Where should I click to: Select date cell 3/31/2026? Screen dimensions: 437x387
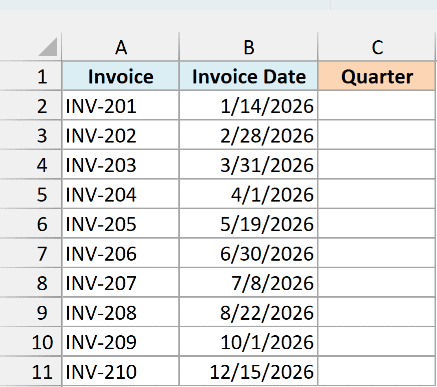(x=249, y=165)
